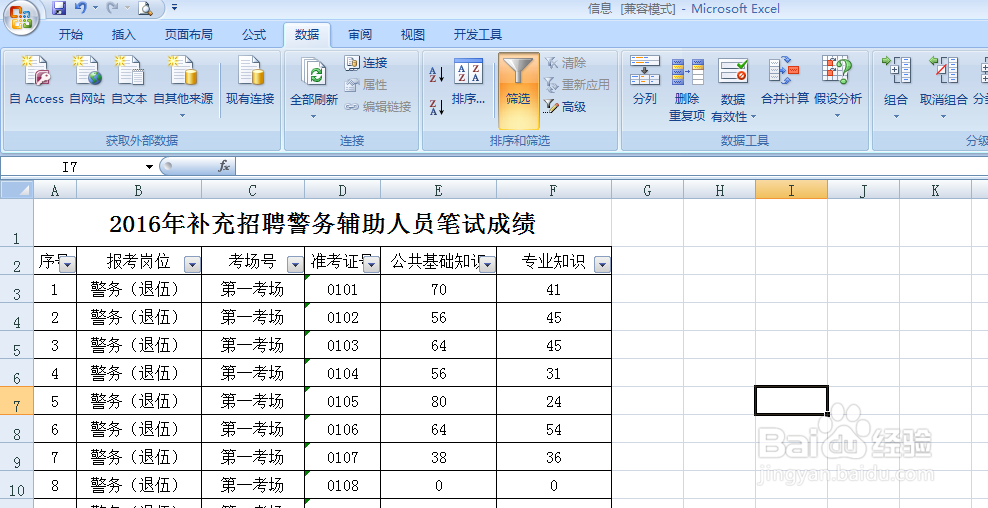
Task: Open the 排序 sort dialog
Action: tap(468, 82)
